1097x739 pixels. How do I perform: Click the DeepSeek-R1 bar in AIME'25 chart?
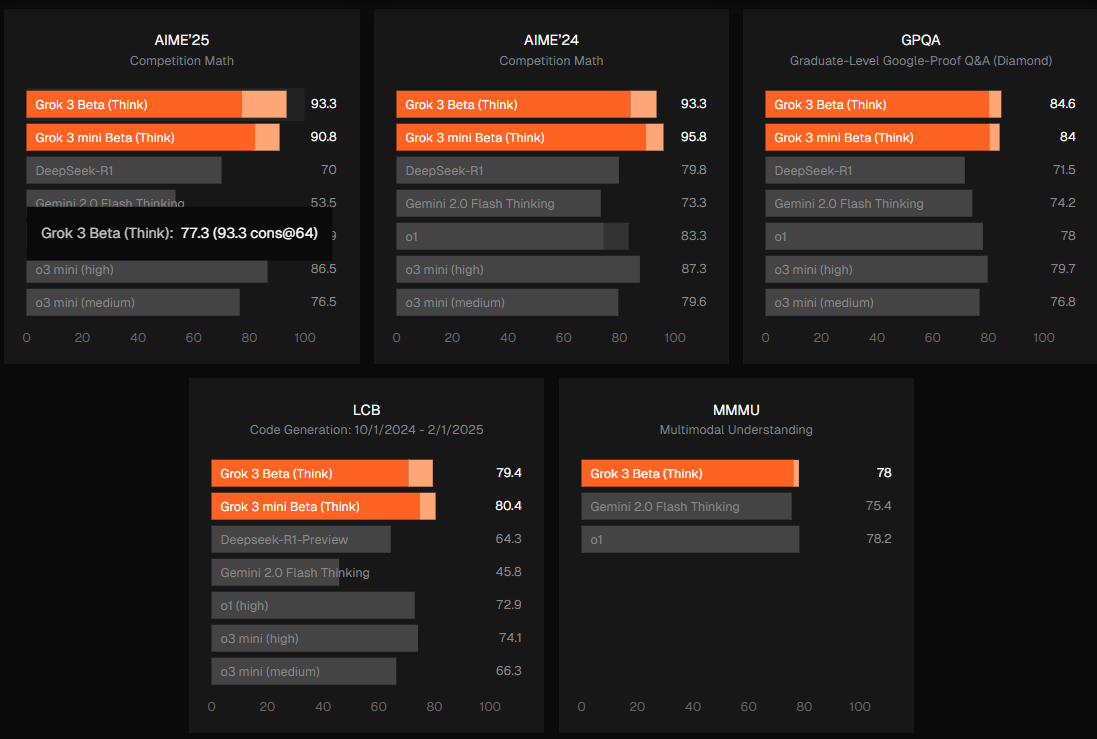click(124, 170)
